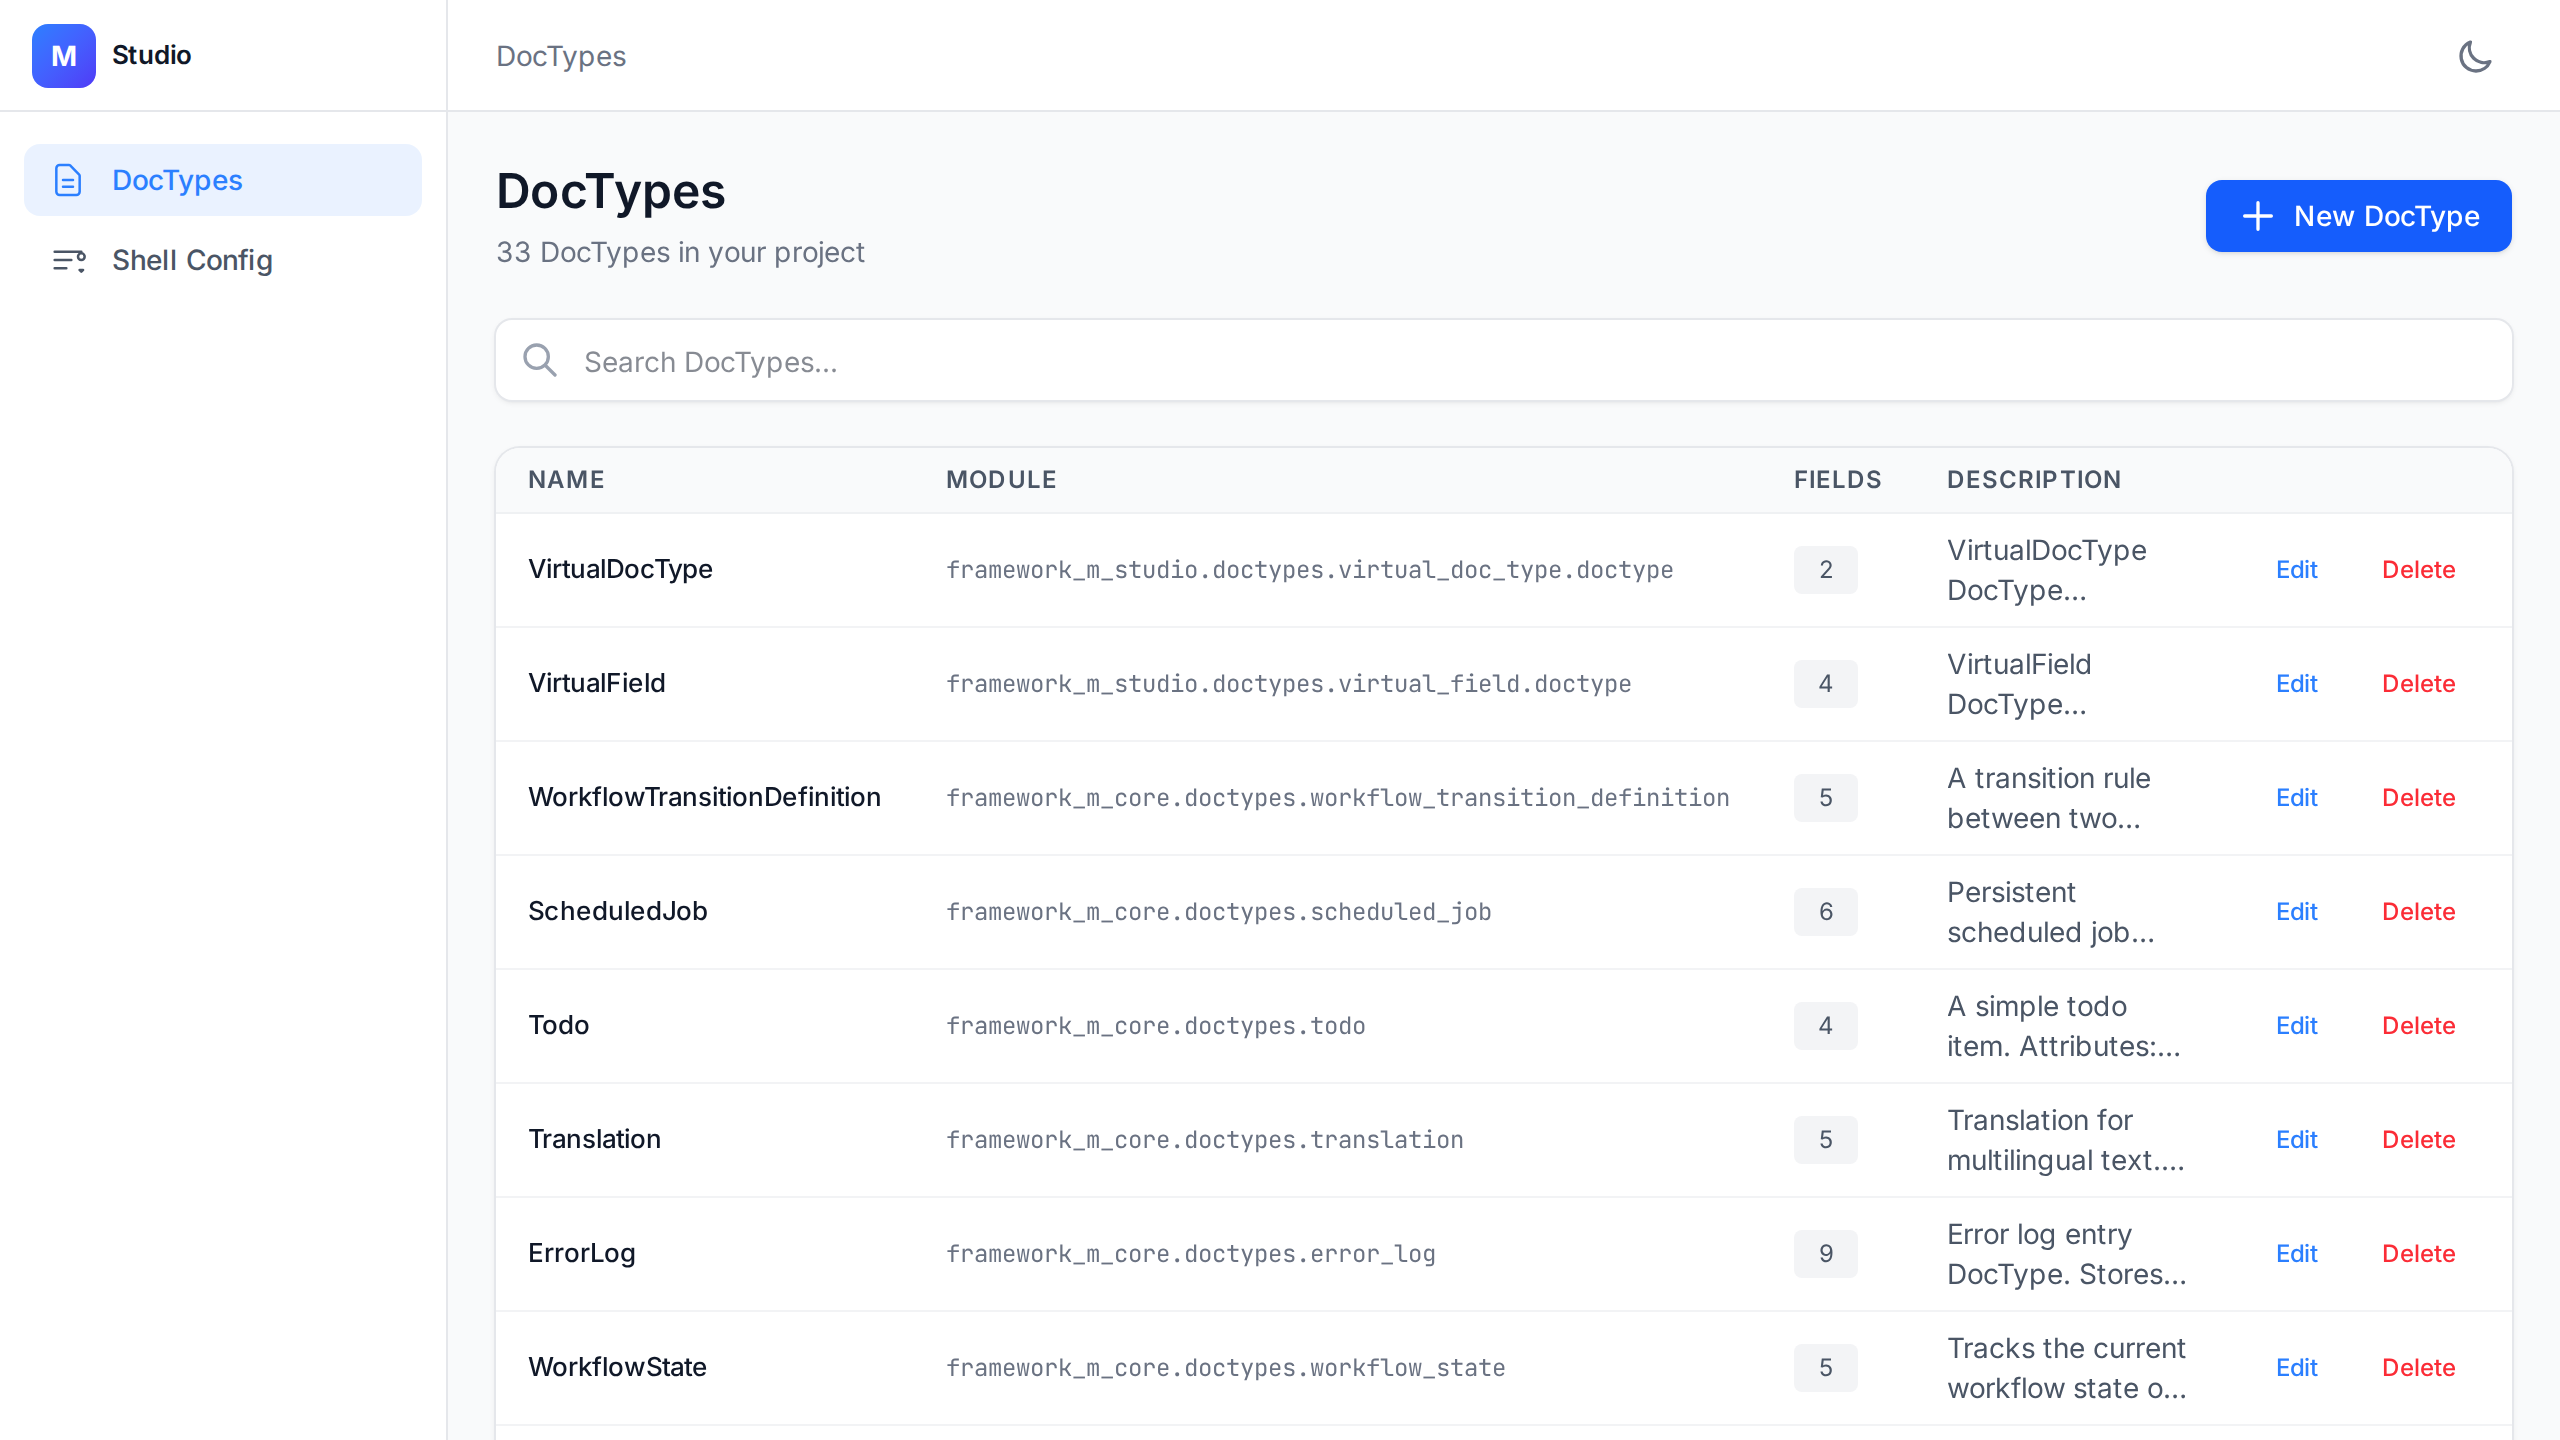The width and height of the screenshot is (2560, 1440).
Task: Click the field count badge for ScheduledJob
Action: click(x=1825, y=912)
